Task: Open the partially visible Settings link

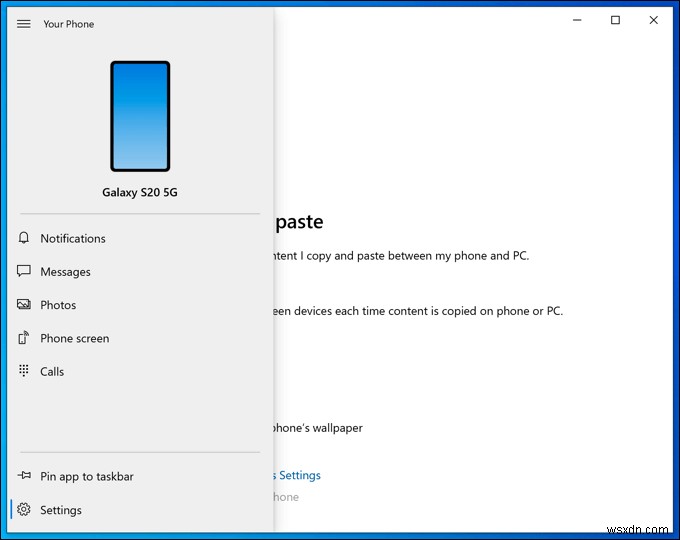Action: point(298,475)
